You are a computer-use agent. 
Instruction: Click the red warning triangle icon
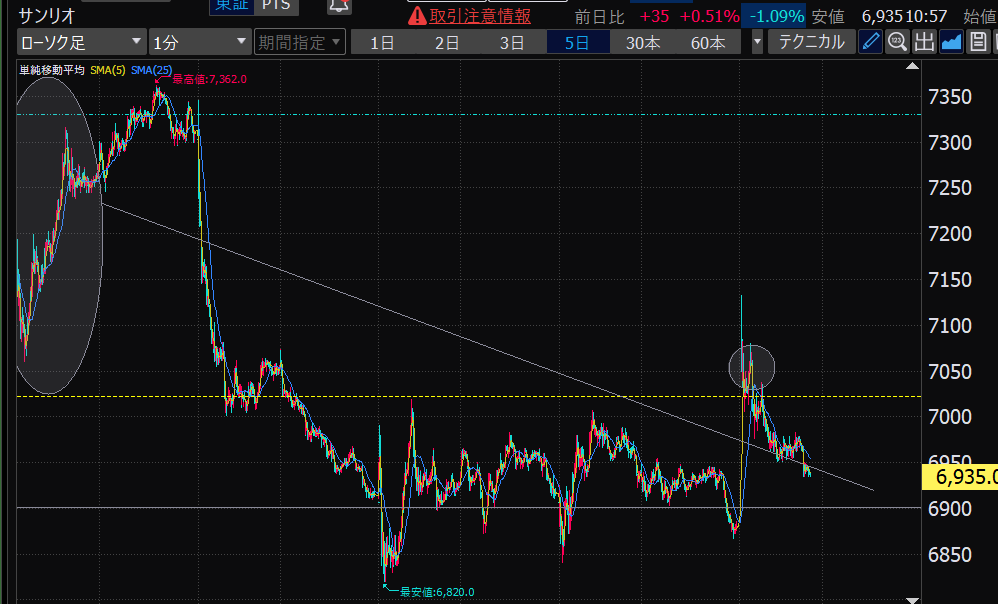417,16
